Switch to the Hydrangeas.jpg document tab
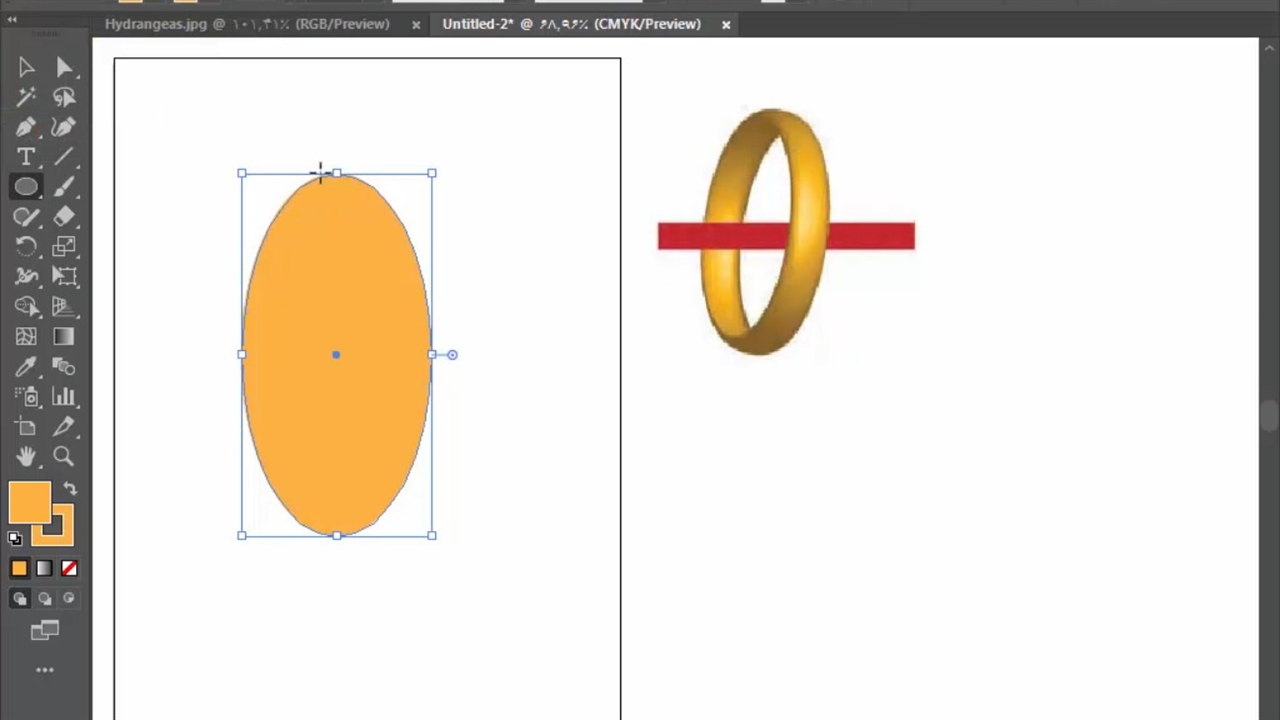This screenshot has width=1280, height=720. [x=247, y=24]
